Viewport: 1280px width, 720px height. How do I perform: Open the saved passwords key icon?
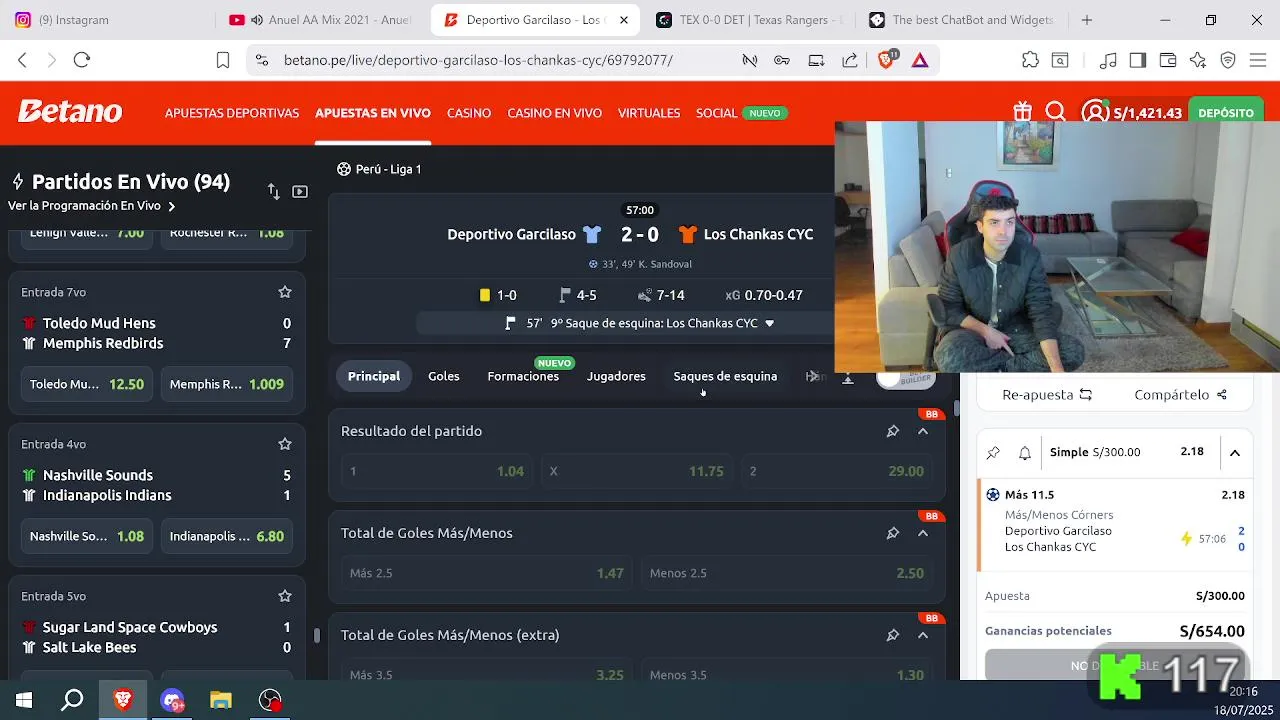coord(782,60)
